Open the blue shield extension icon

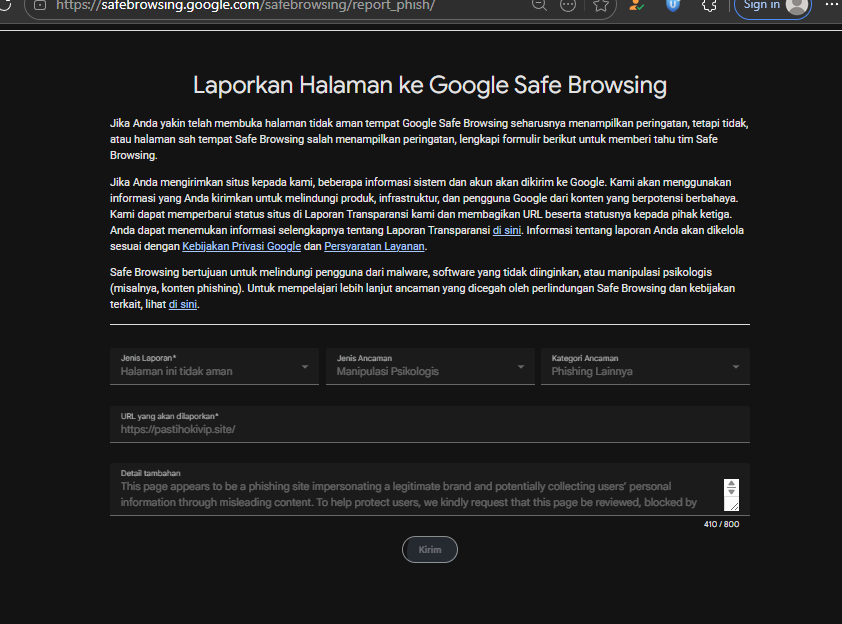(673, 5)
